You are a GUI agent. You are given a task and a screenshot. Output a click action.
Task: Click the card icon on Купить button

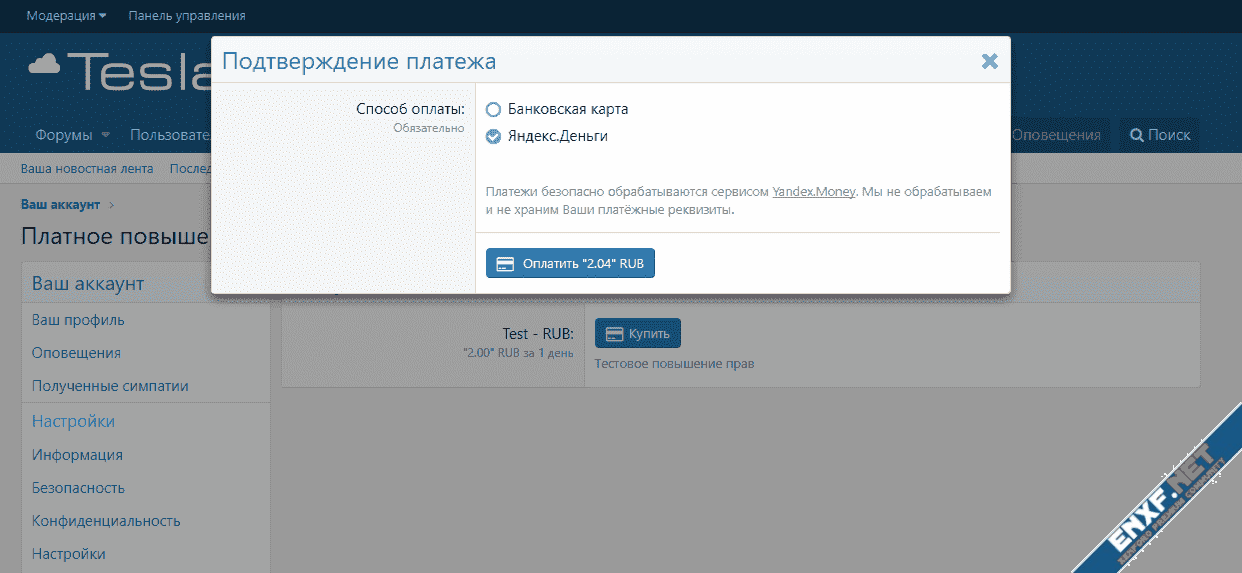[615, 333]
